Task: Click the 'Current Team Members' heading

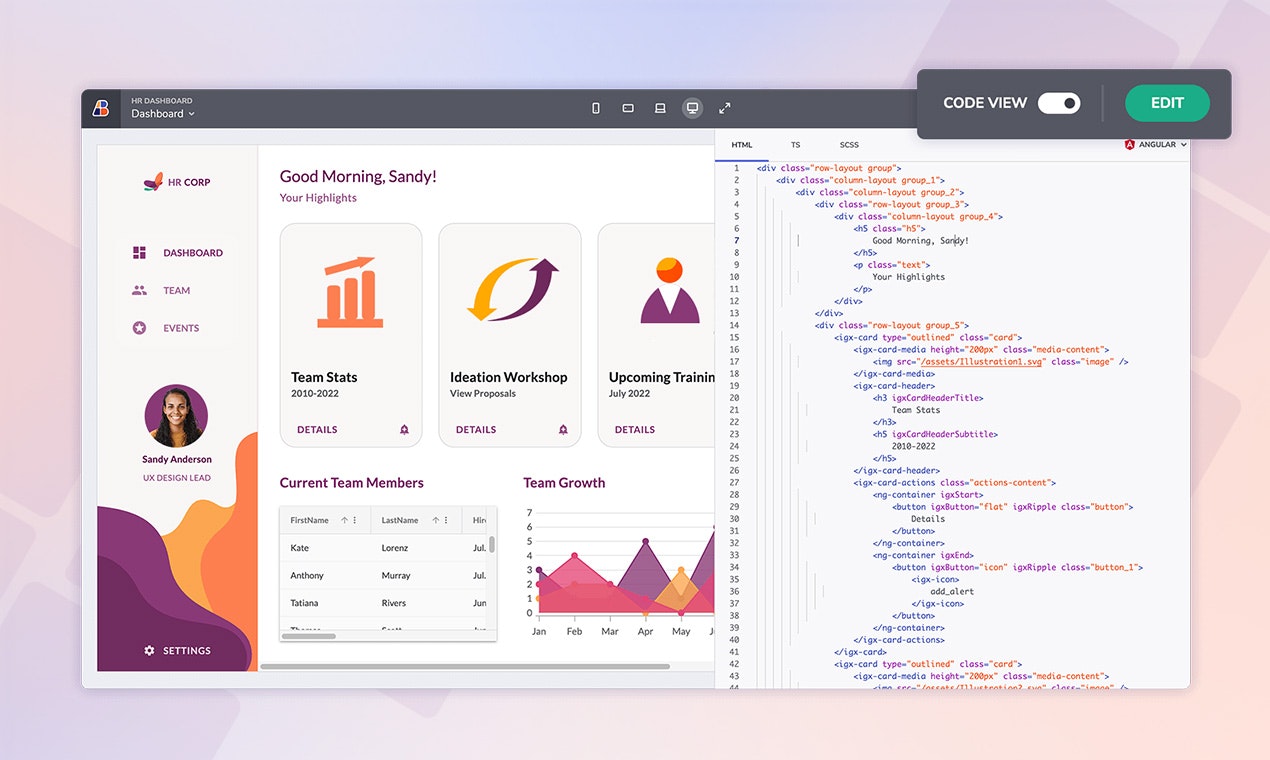Action: [351, 483]
